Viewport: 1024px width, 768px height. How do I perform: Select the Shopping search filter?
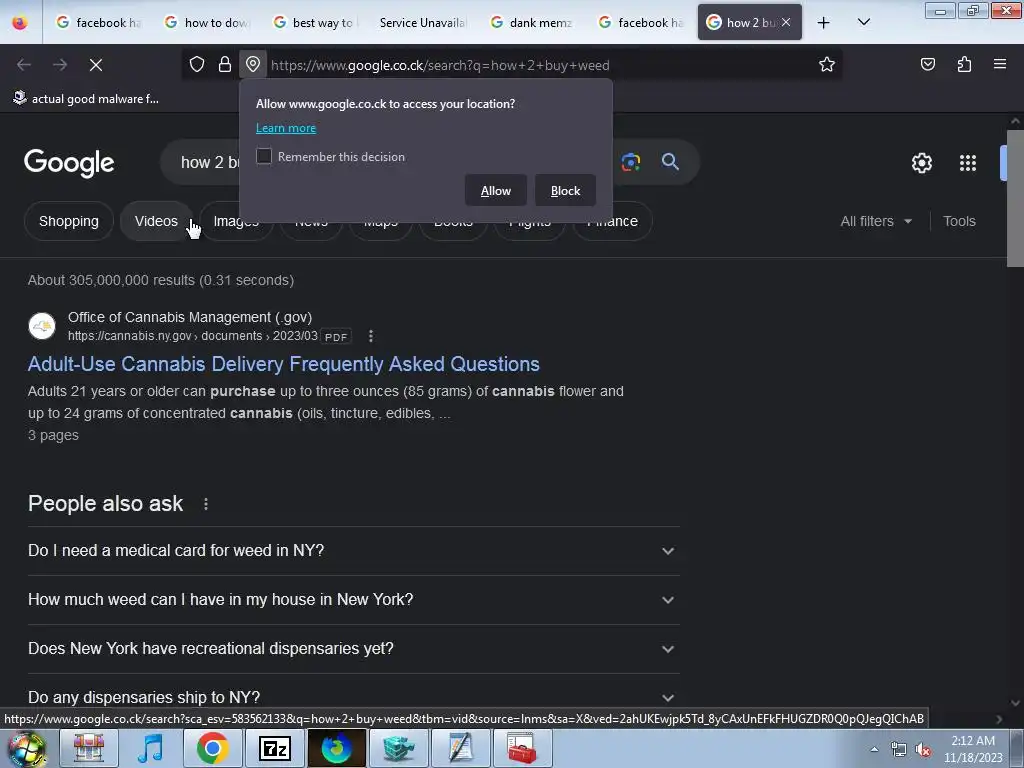[x=69, y=221]
